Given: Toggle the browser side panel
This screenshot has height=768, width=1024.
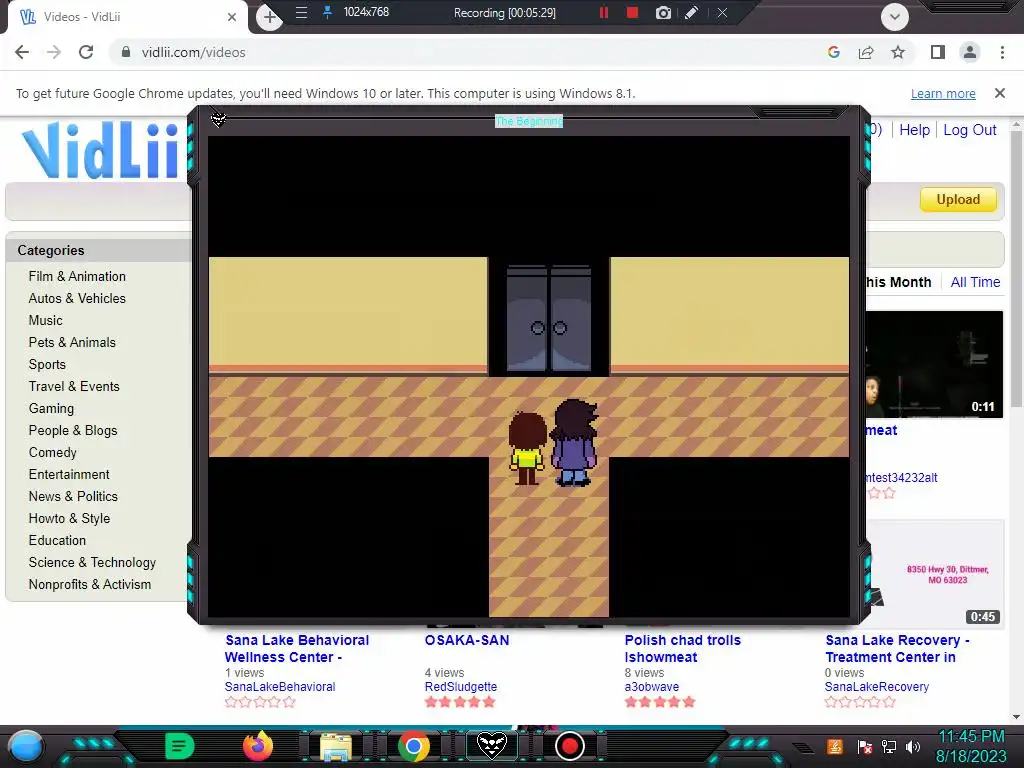Looking at the screenshot, I should [938, 52].
